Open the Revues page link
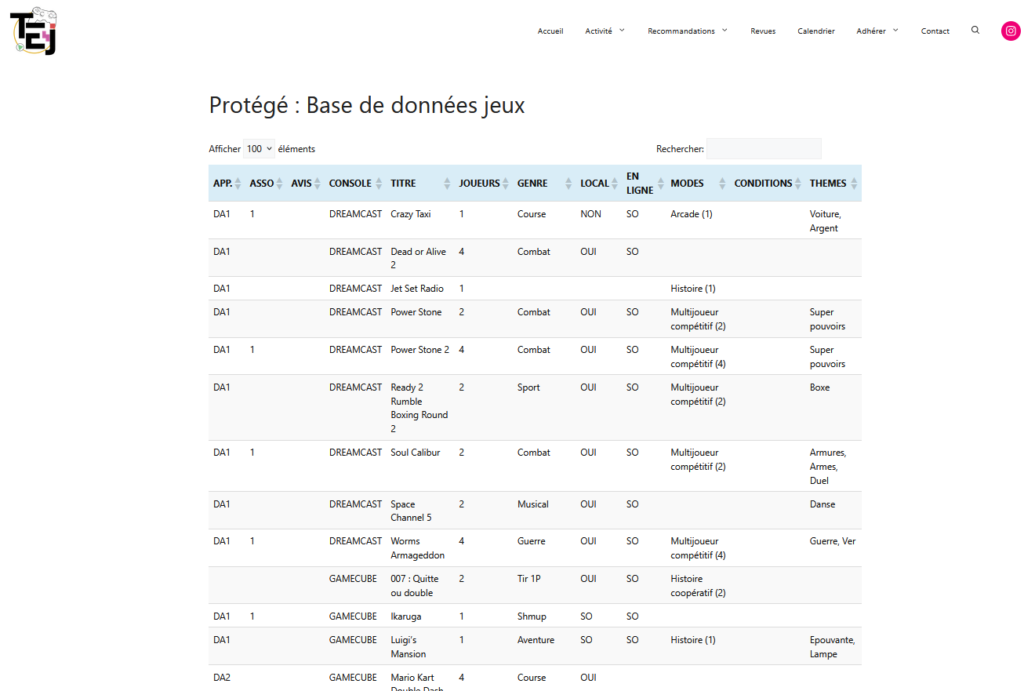Viewport: 1024px width, 691px height. point(763,31)
